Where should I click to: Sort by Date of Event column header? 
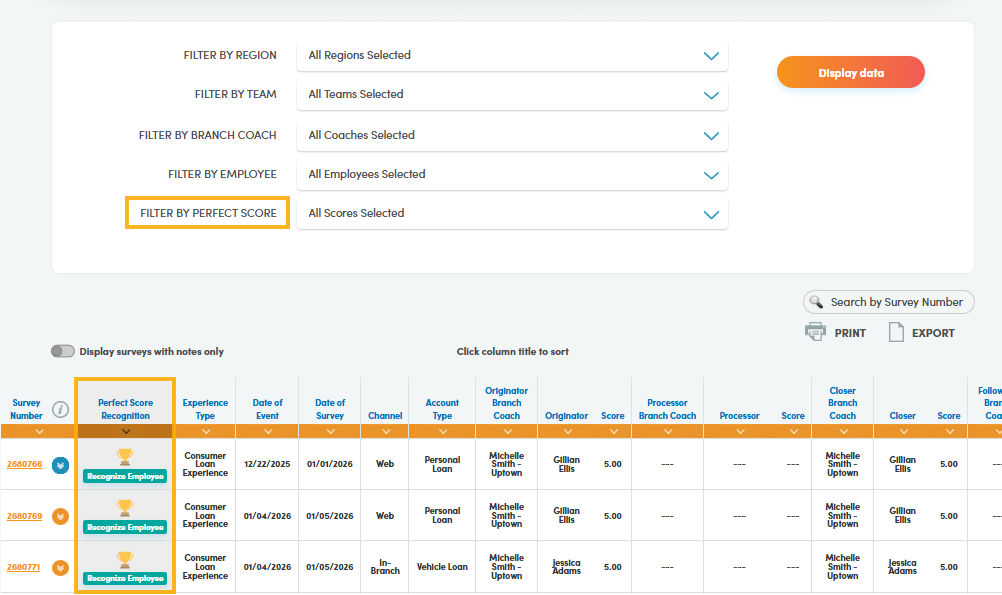tap(267, 409)
